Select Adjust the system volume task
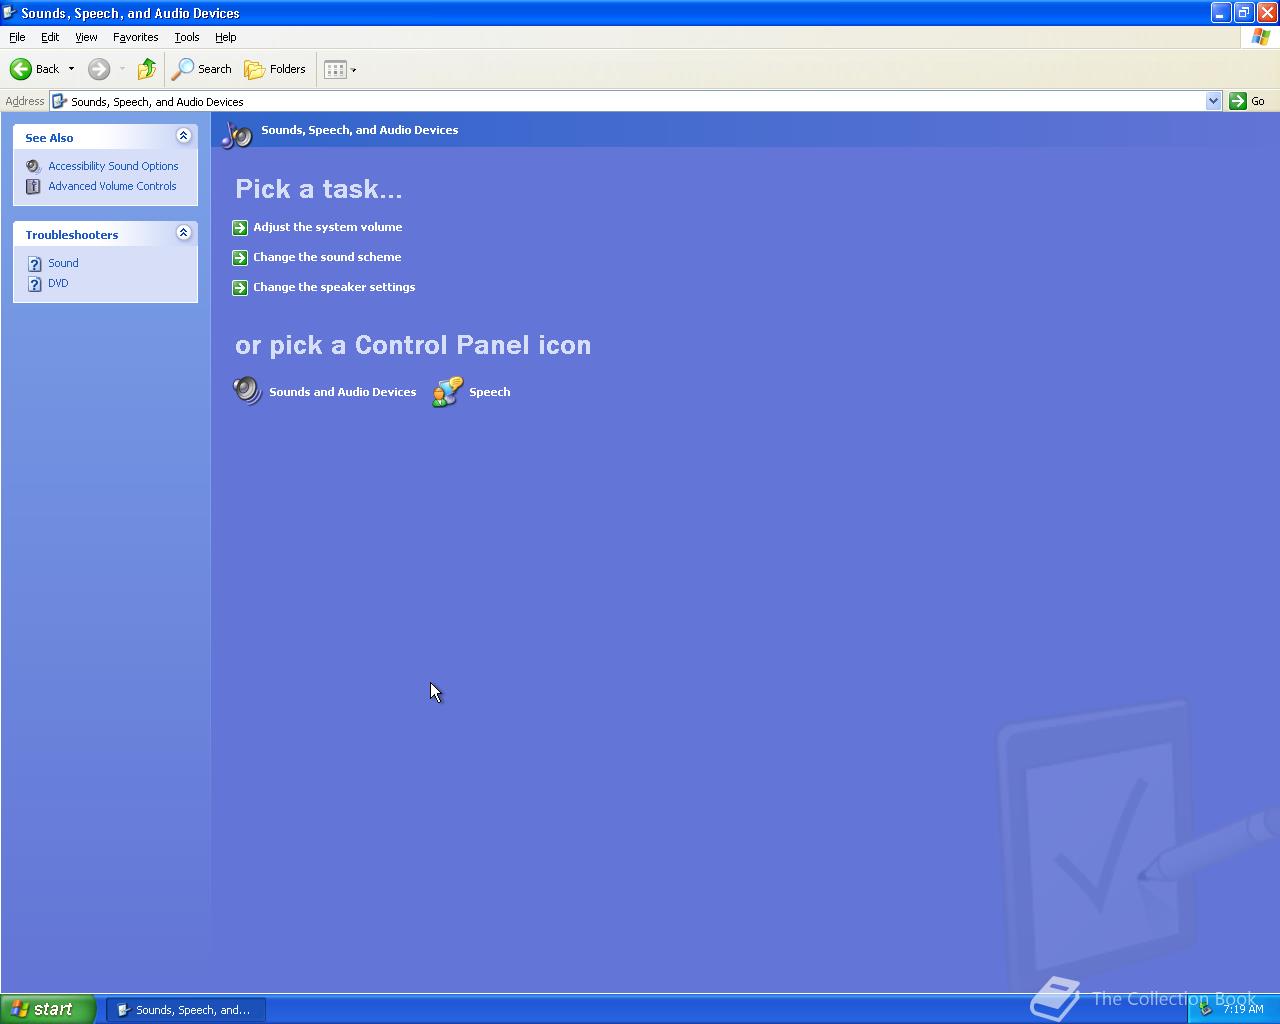The height and width of the screenshot is (1024, 1280). pyautogui.click(x=327, y=227)
